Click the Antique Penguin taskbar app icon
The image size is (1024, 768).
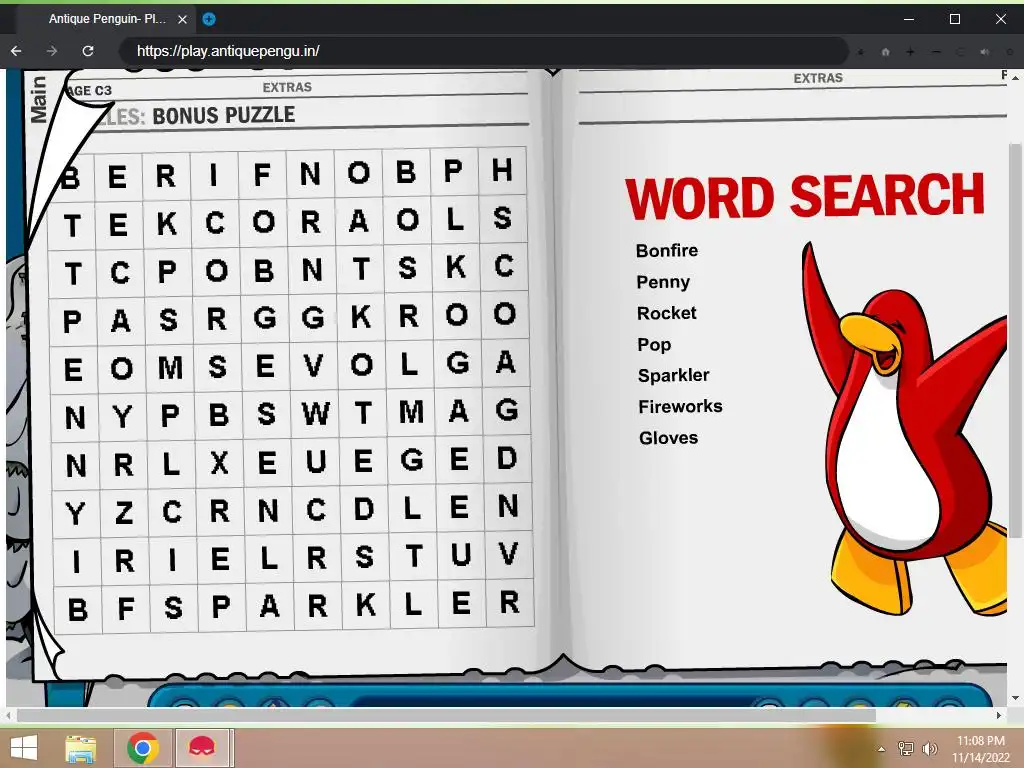coord(202,748)
